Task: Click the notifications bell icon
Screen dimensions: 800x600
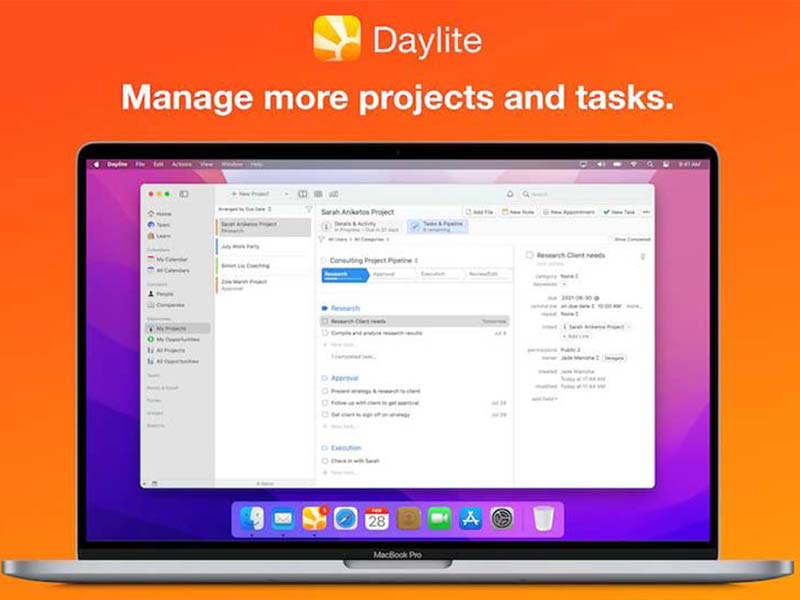Action: (510, 193)
